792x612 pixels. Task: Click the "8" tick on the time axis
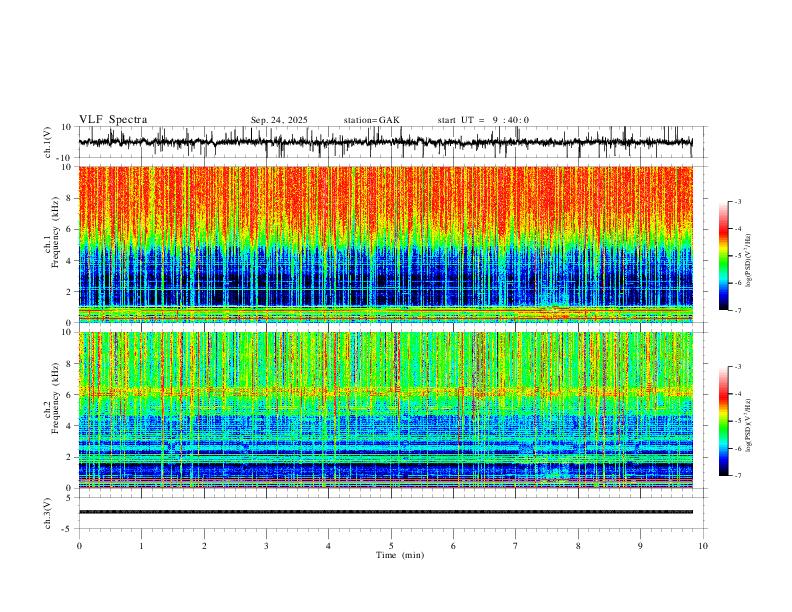tap(578, 546)
